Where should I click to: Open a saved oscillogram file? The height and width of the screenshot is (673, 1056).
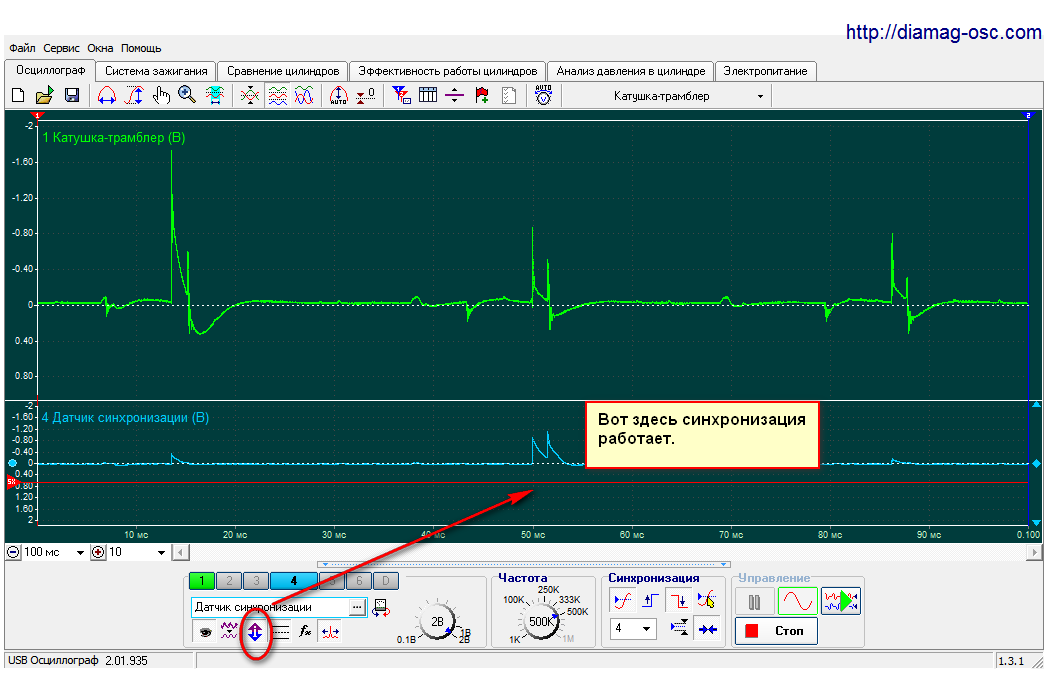click(x=44, y=96)
